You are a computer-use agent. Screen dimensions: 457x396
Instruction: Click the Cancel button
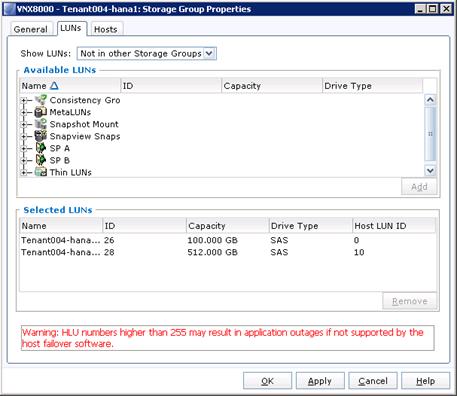373,381
